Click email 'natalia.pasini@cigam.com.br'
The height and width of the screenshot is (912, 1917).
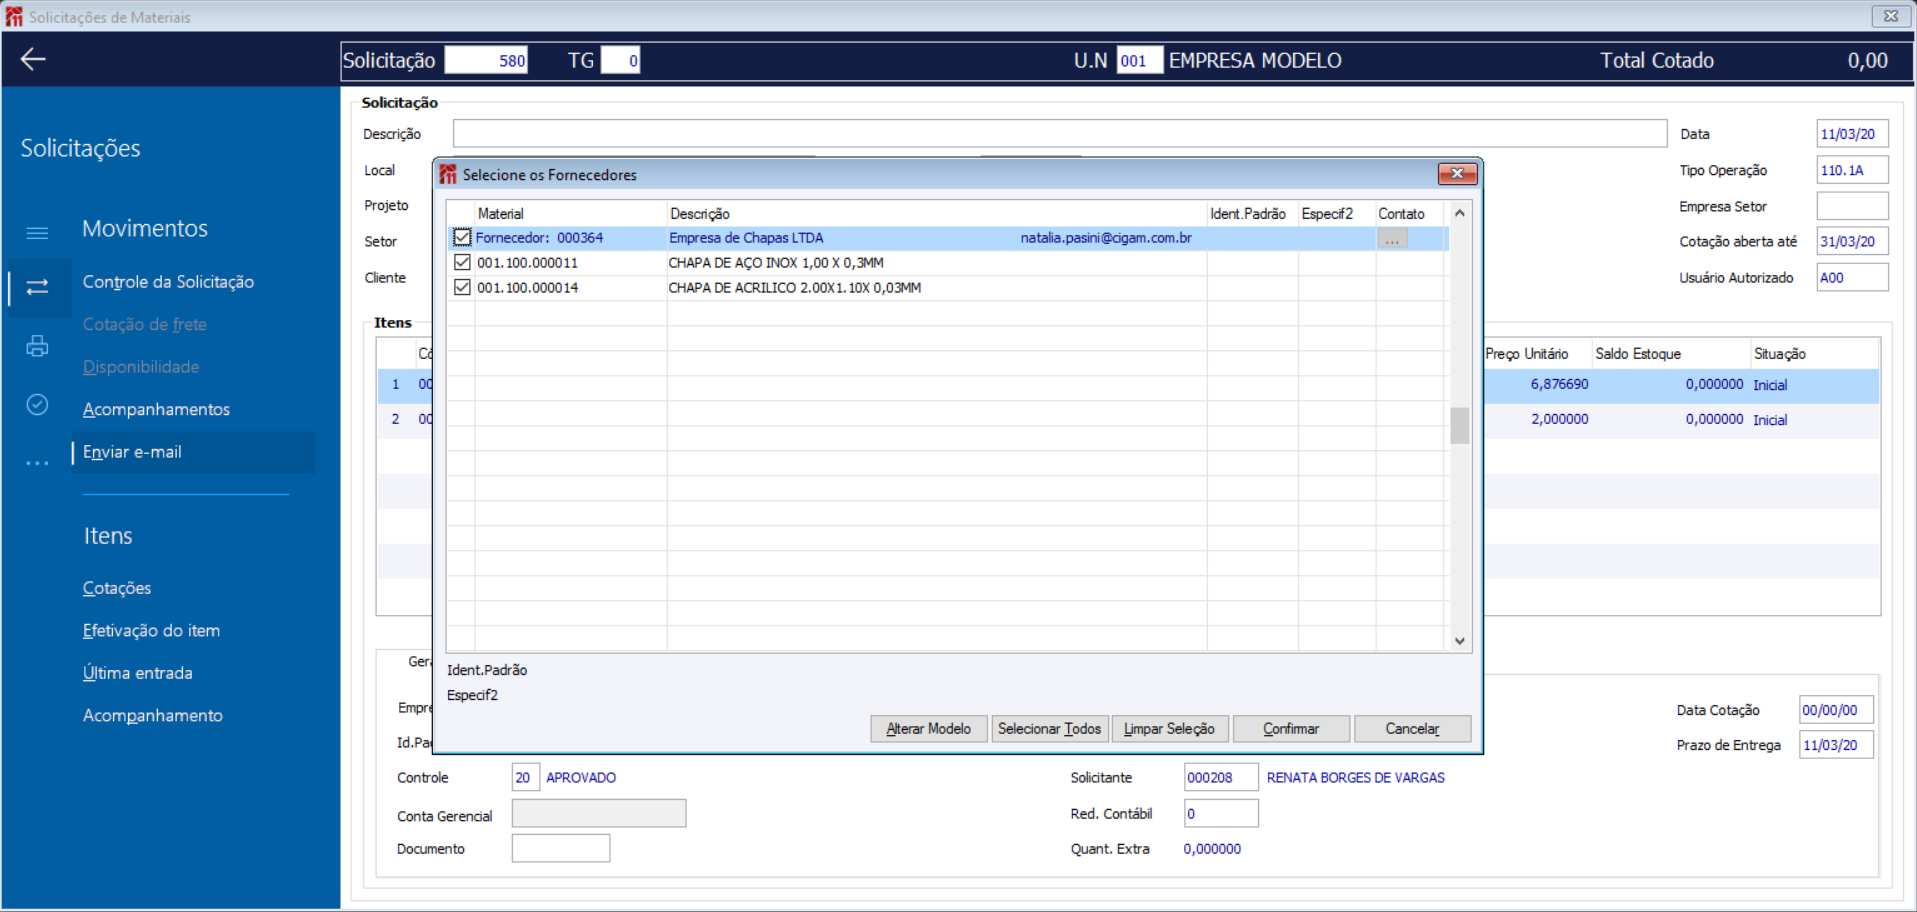coord(1106,238)
